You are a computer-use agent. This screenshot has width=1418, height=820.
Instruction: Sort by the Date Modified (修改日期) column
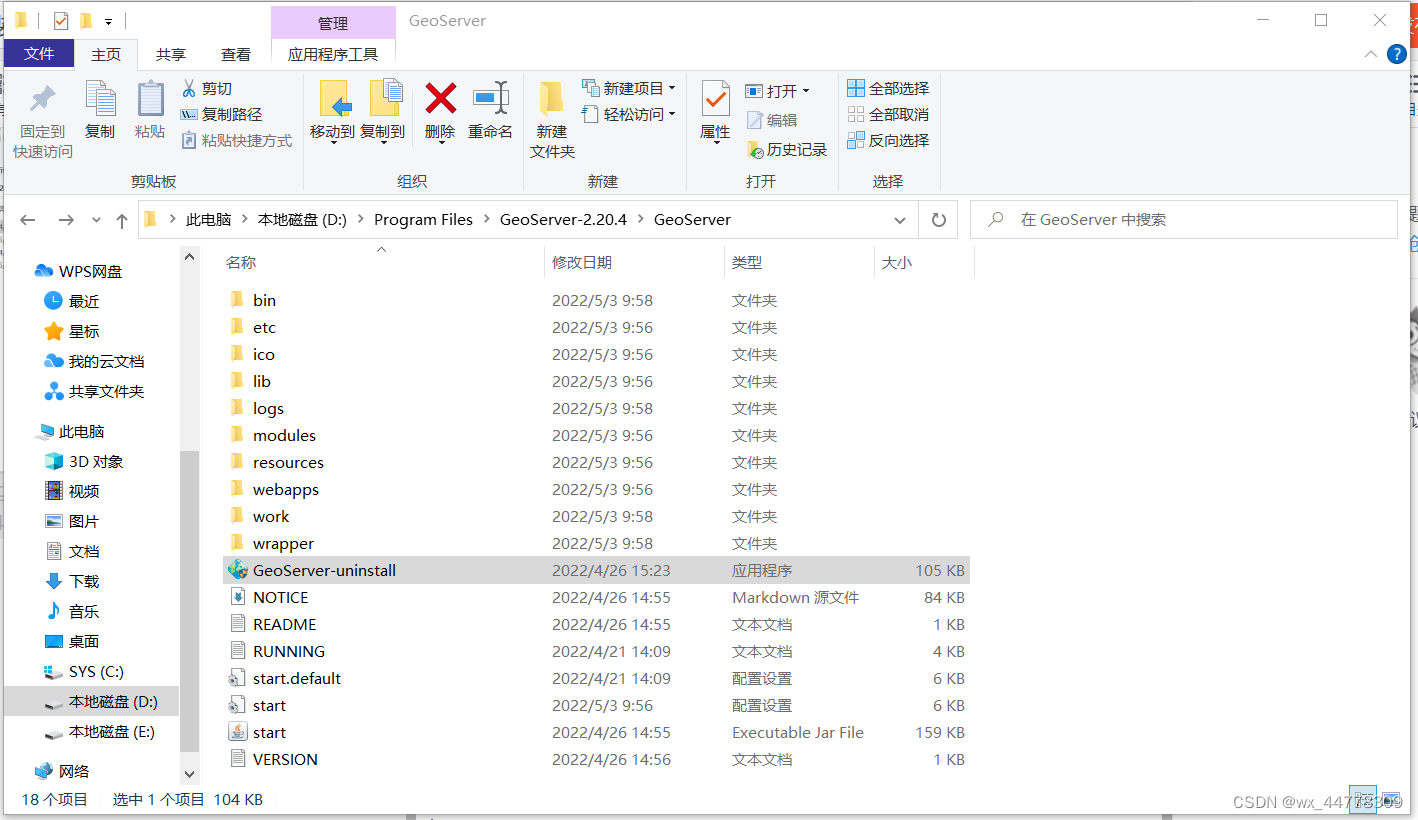(x=582, y=263)
